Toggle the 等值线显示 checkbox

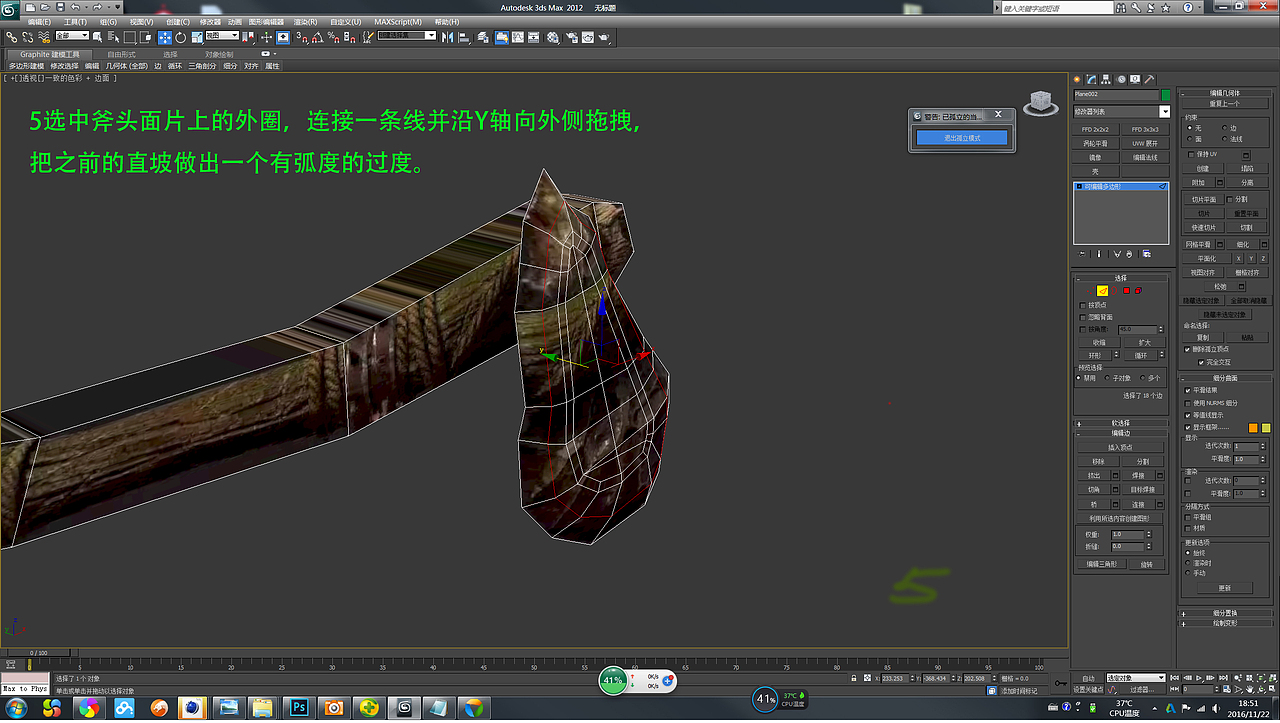[x=1188, y=415]
